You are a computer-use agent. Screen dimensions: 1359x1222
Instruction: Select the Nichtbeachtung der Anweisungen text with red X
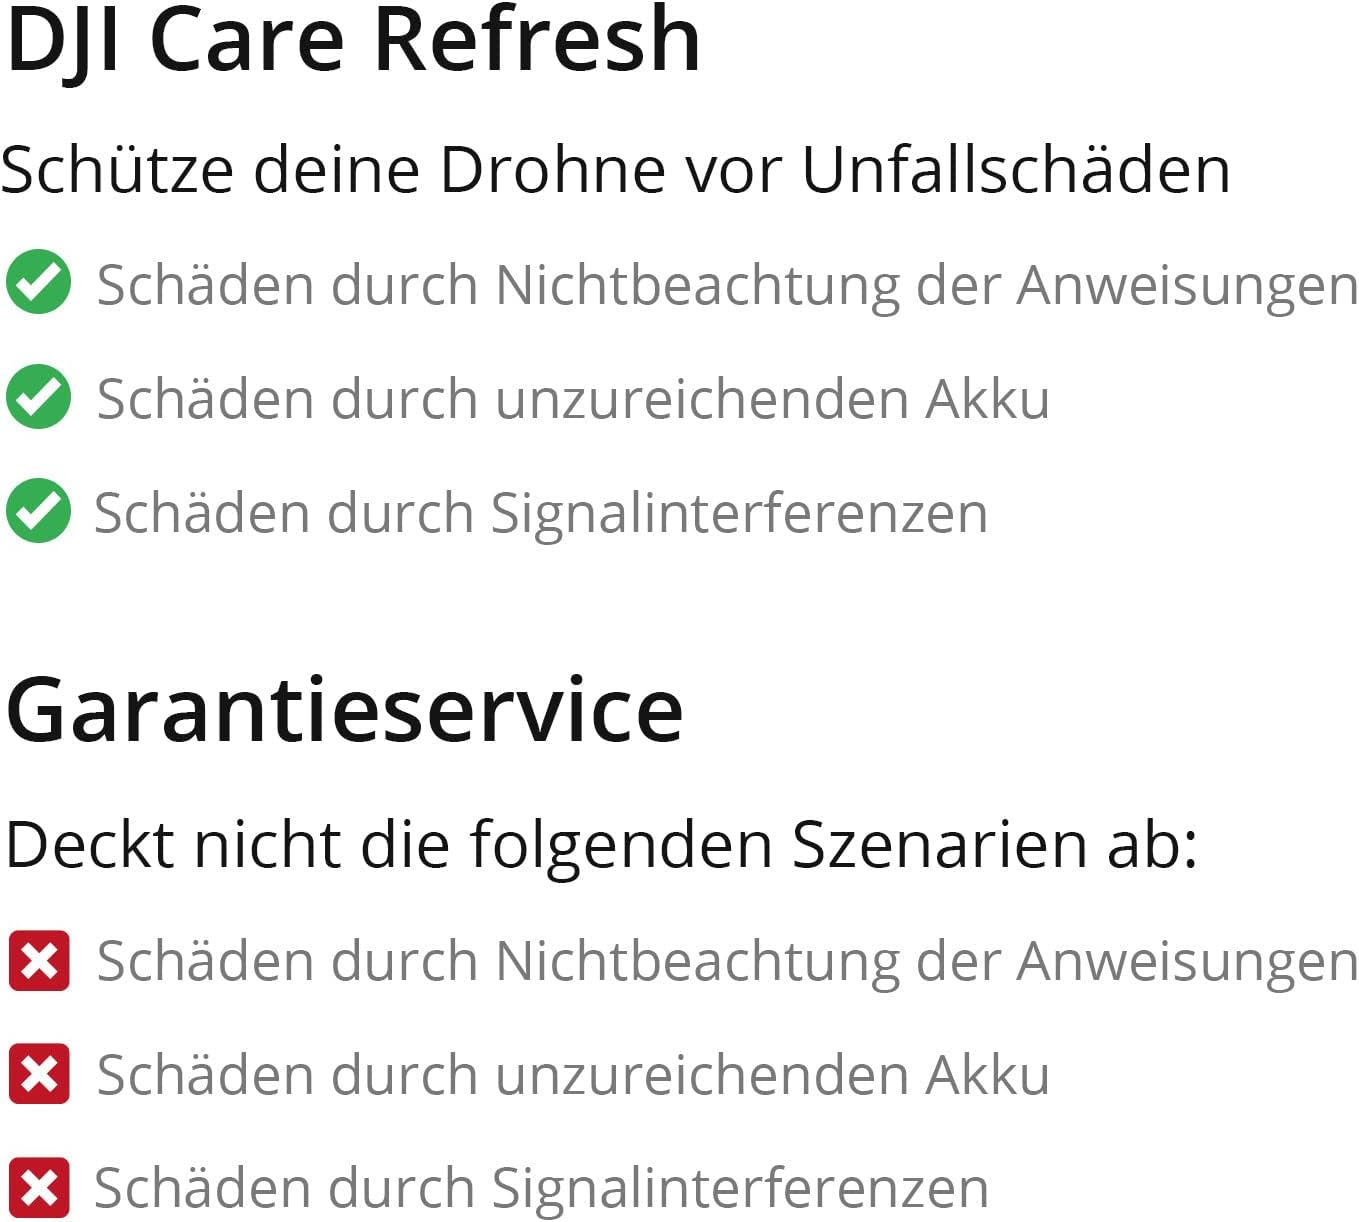(x=726, y=961)
